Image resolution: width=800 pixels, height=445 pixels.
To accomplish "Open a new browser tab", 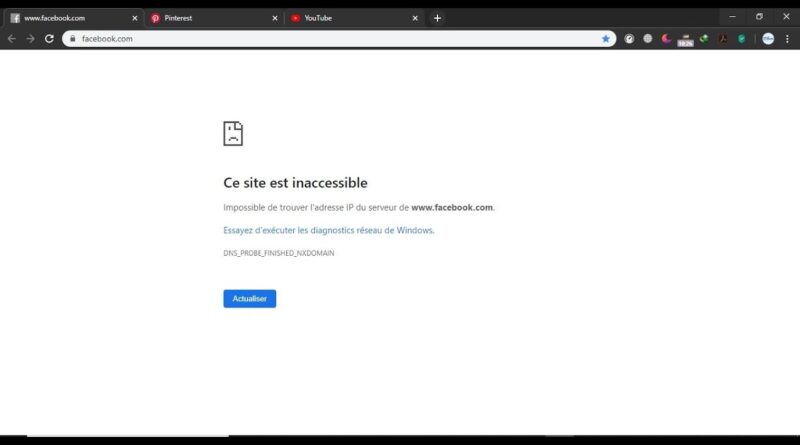I will click(x=437, y=18).
